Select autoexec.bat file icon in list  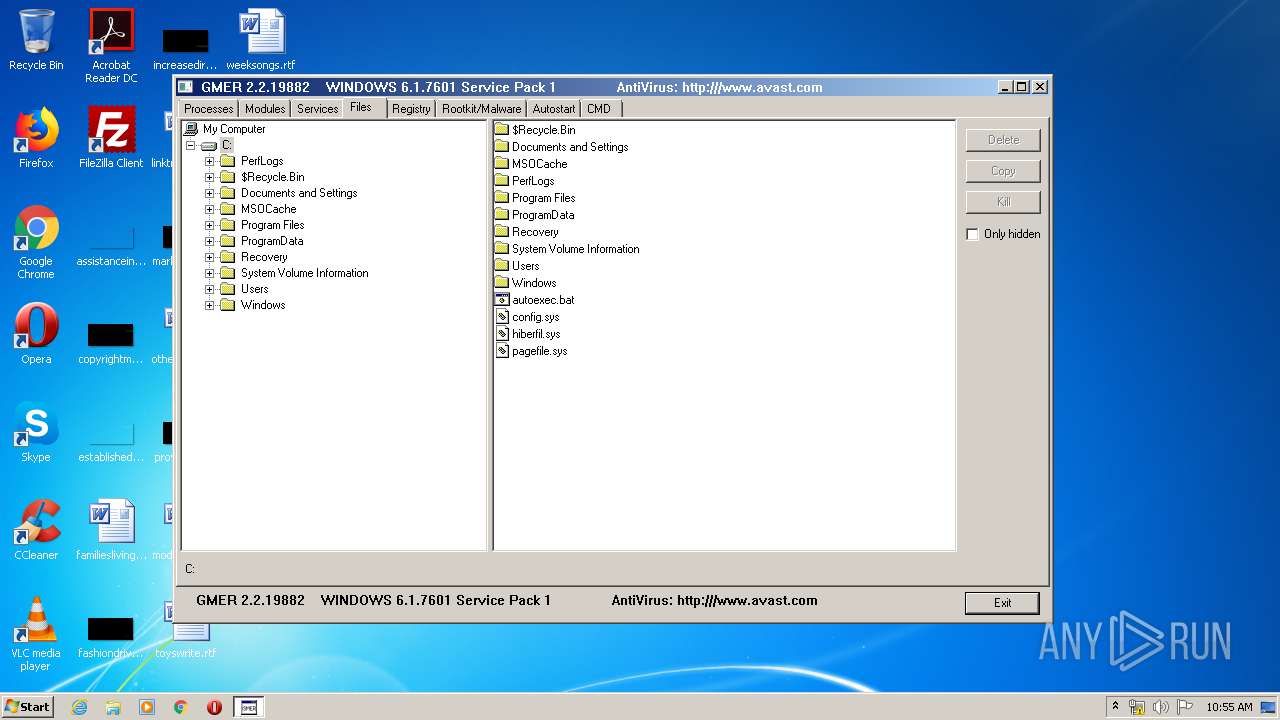502,300
